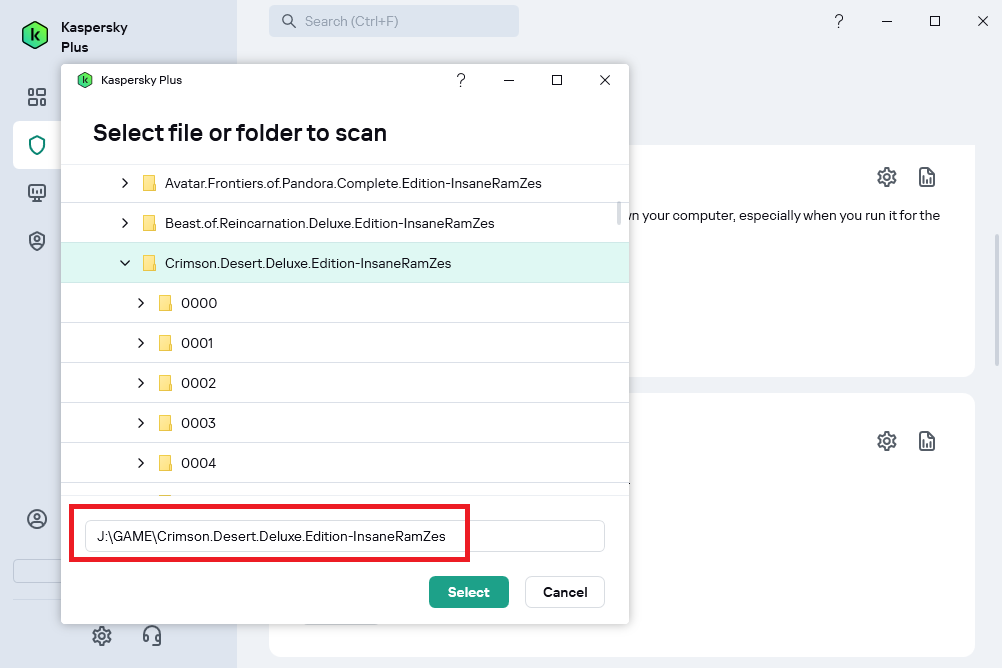Open the Privacy sidebar icon
Image resolution: width=1002 pixels, height=668 pixels.
click(37, 241)
